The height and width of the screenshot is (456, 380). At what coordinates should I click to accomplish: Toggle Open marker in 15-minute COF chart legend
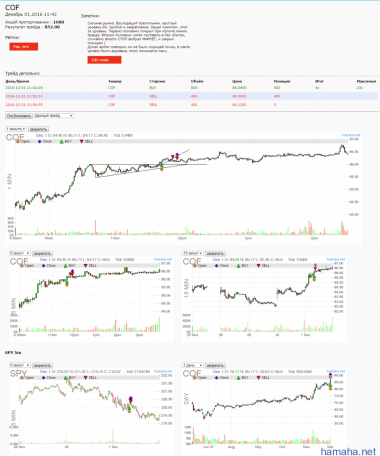[195, 266]
